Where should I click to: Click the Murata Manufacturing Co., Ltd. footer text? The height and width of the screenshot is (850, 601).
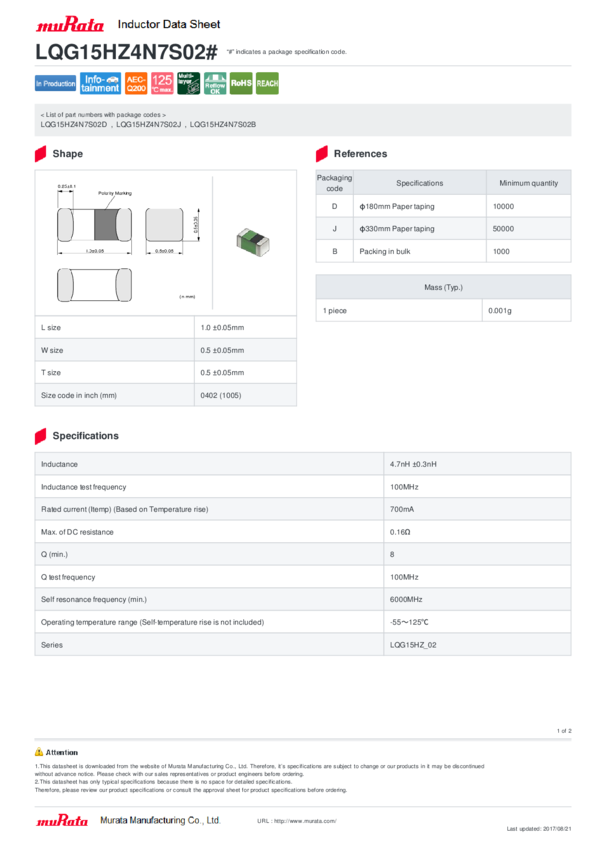(x=160, y=821)
